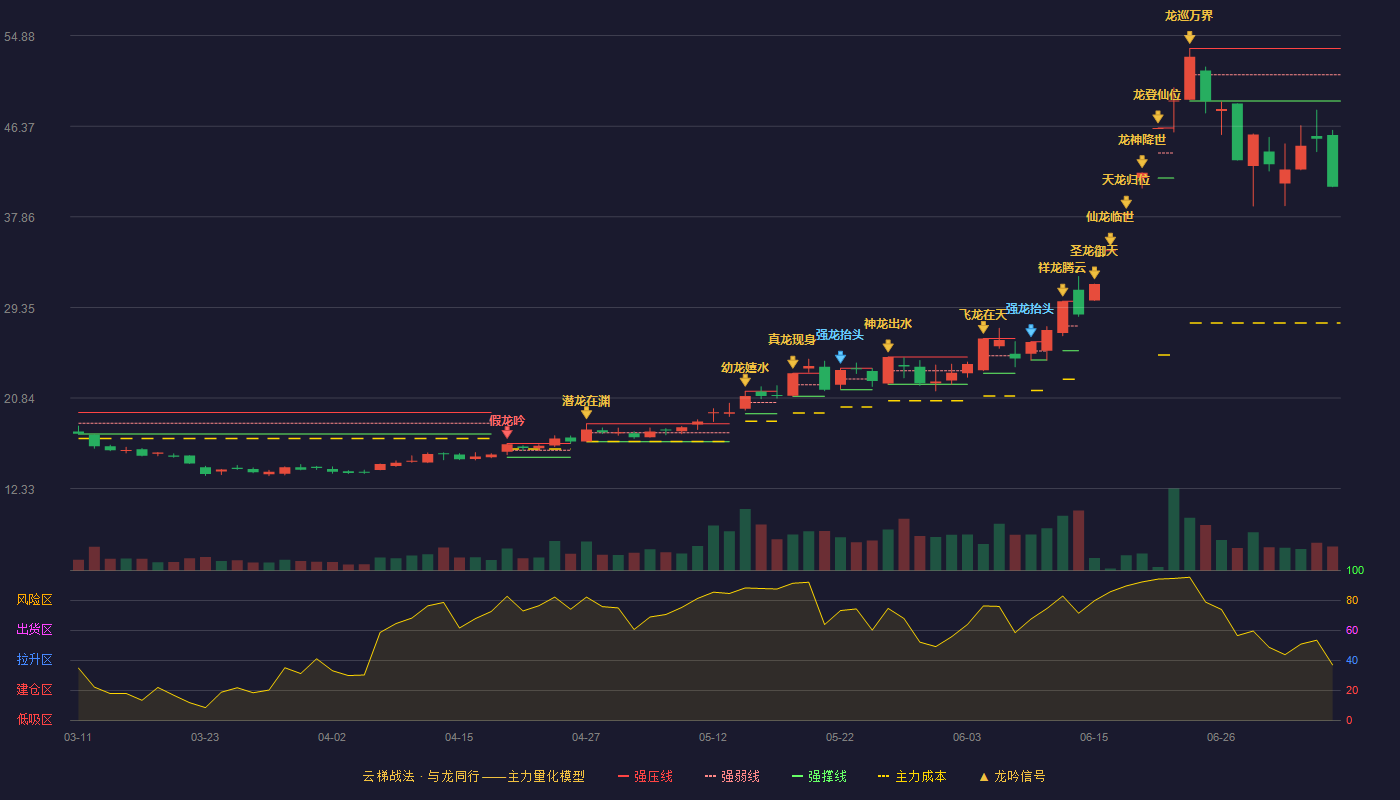Click the red candle below the 龙巡万界 arrow
This screenshot has height=800, width=1400.
(x=1190, y=78)
